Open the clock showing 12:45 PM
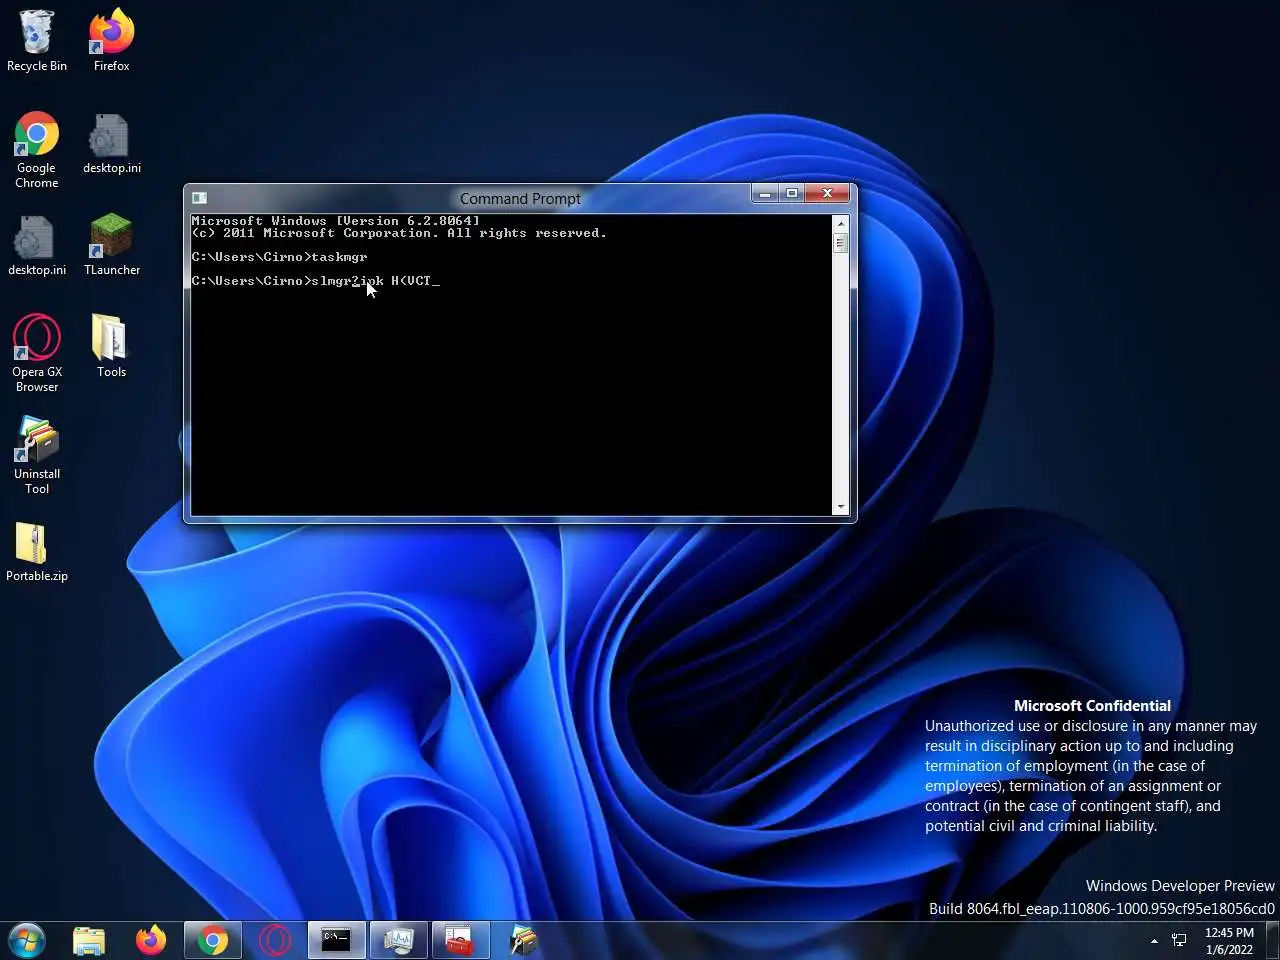The width and height of the screenshot is (1280, 960). (x=1229, y=940)
